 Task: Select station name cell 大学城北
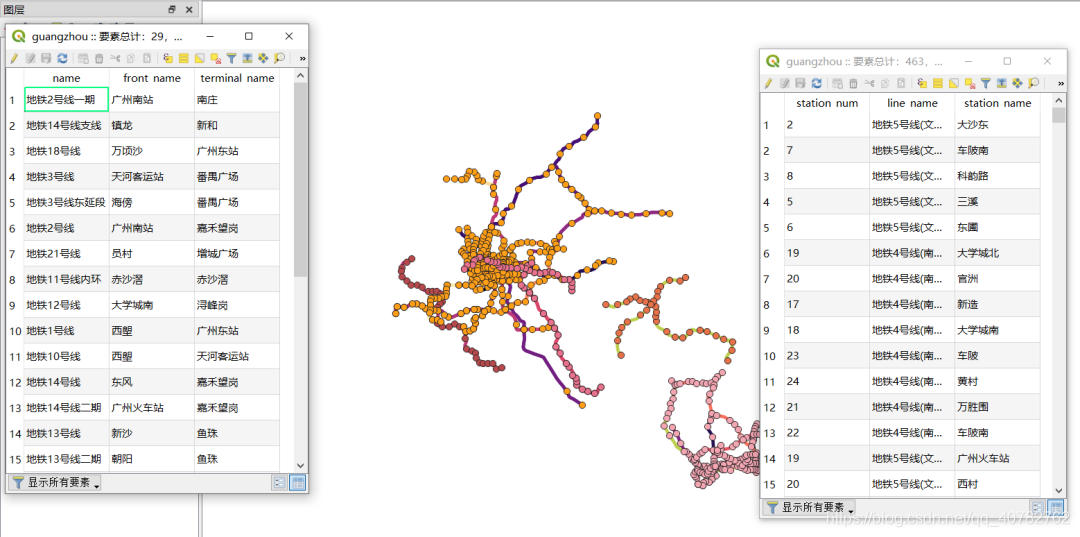click(997, 253)
